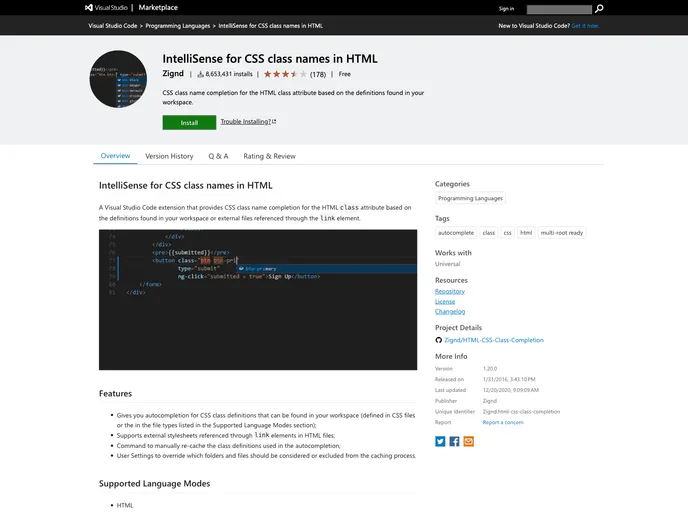Click the IntelliSense breadcrumb current page text

270,26
